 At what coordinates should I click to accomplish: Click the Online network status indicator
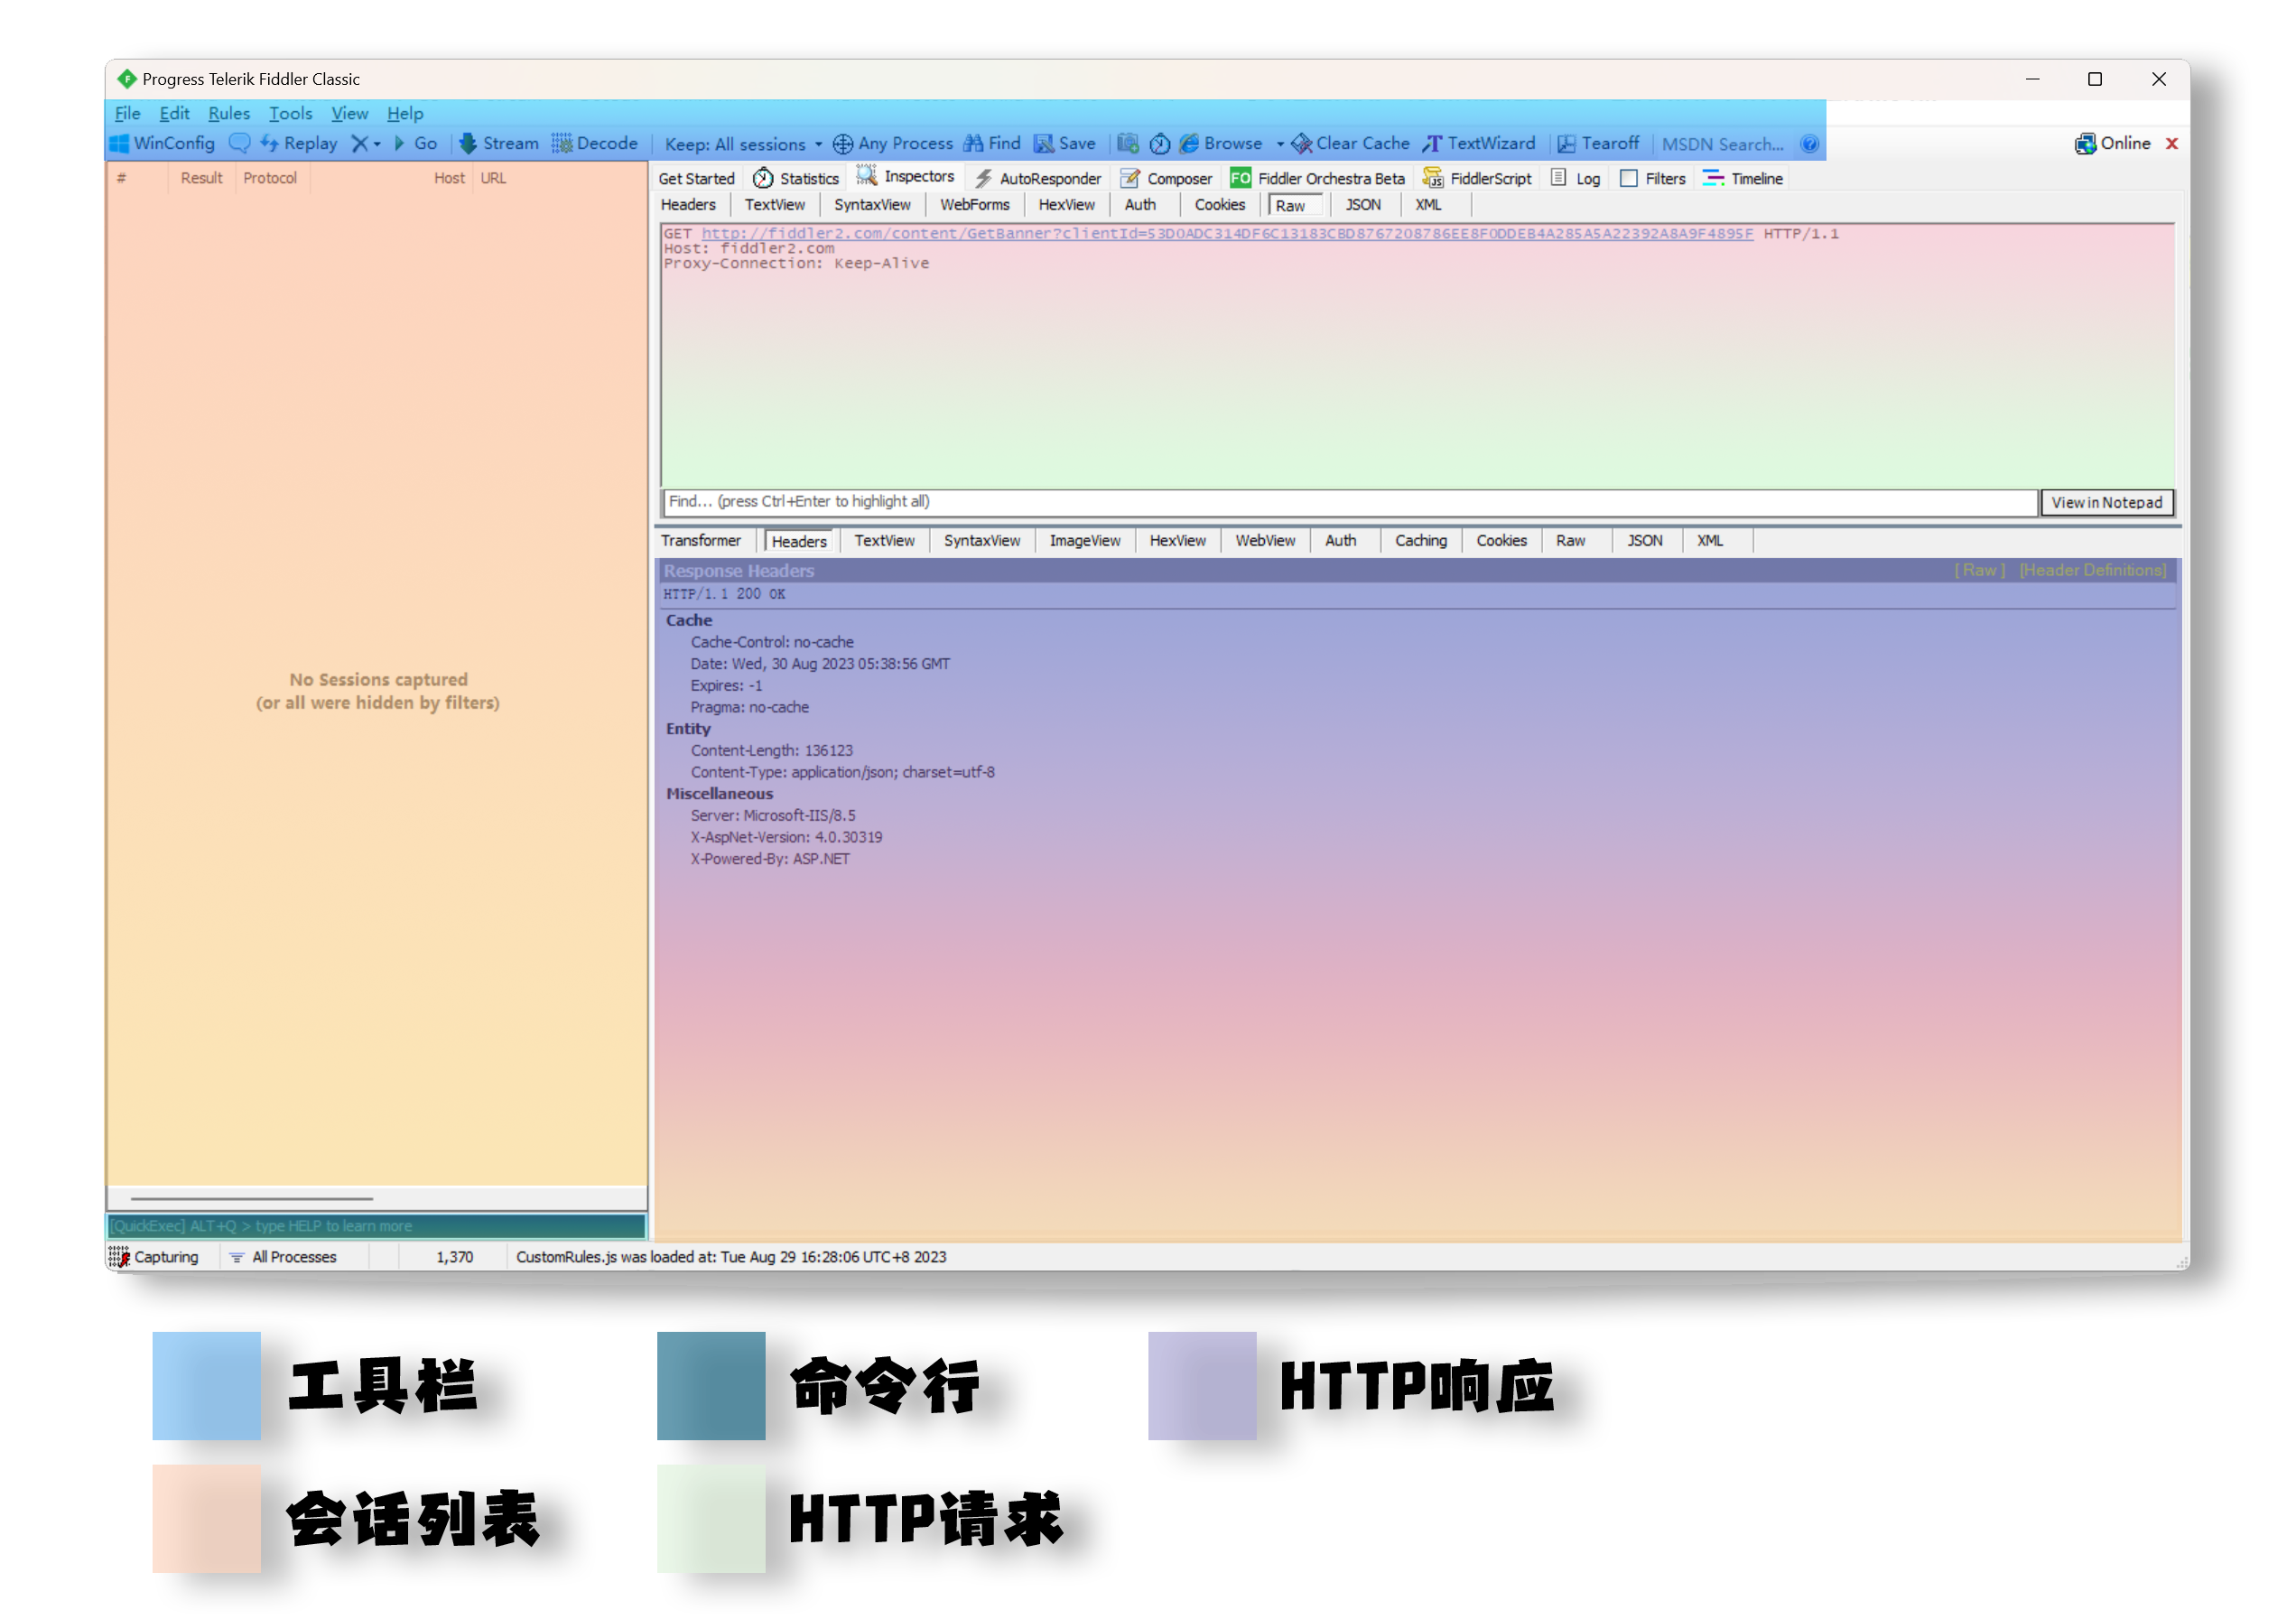click(2112, 143)
